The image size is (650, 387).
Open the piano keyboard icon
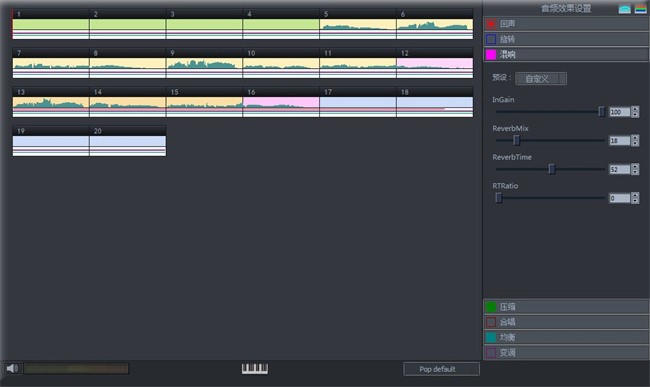coord(255,368)
